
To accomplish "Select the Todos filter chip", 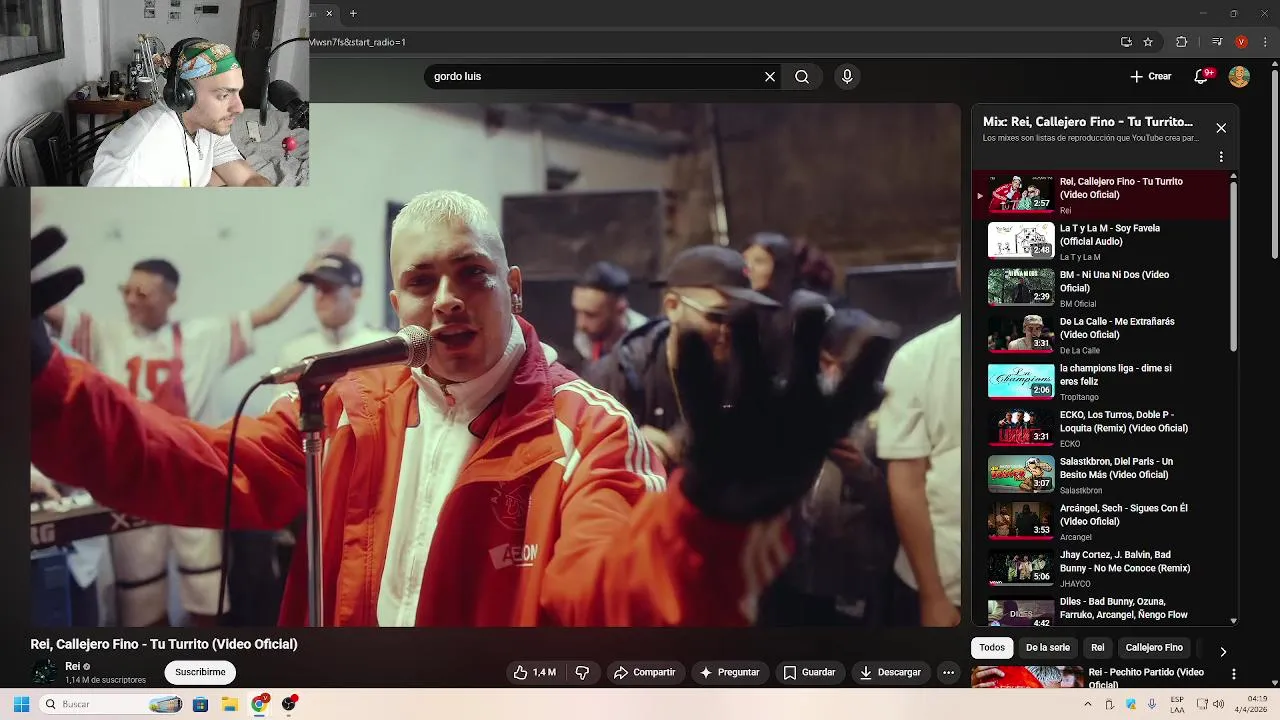I will pos(992,648).
